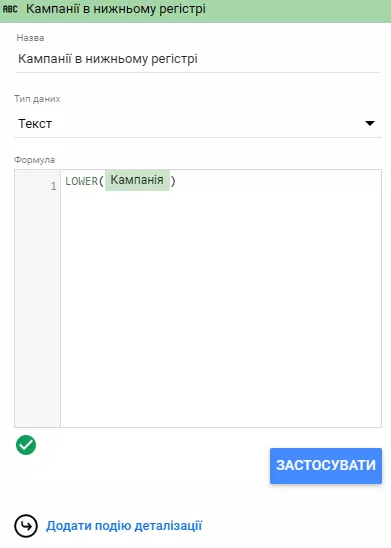Viewport: 391px width, 548px height.
Task: Click the LOWER function text in formula
Action: pos(81,181)
